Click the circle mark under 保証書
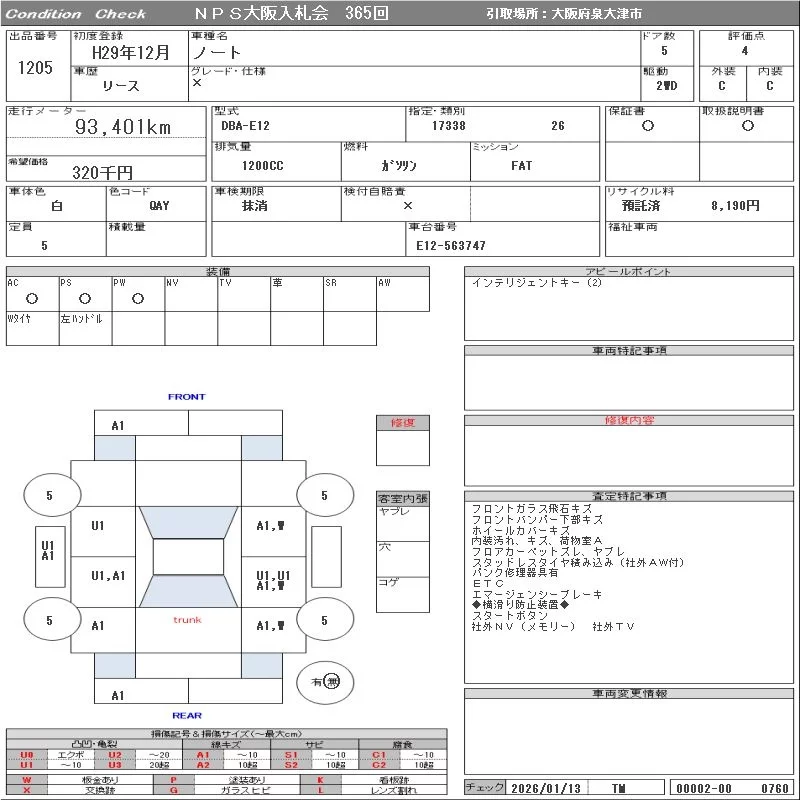 pos(648,126)
